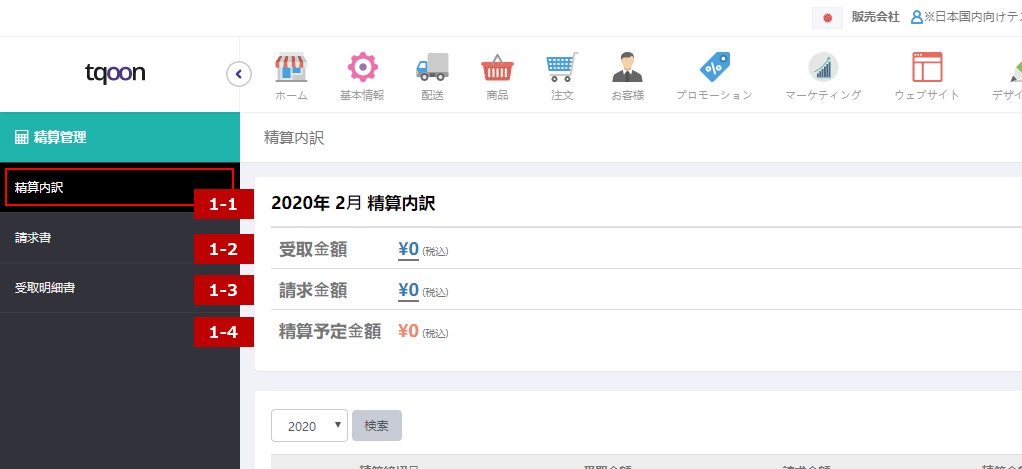This screenshot has height=469, width=1022.
Task: Open the 注文 shopping cart icon
Action: 562,68
